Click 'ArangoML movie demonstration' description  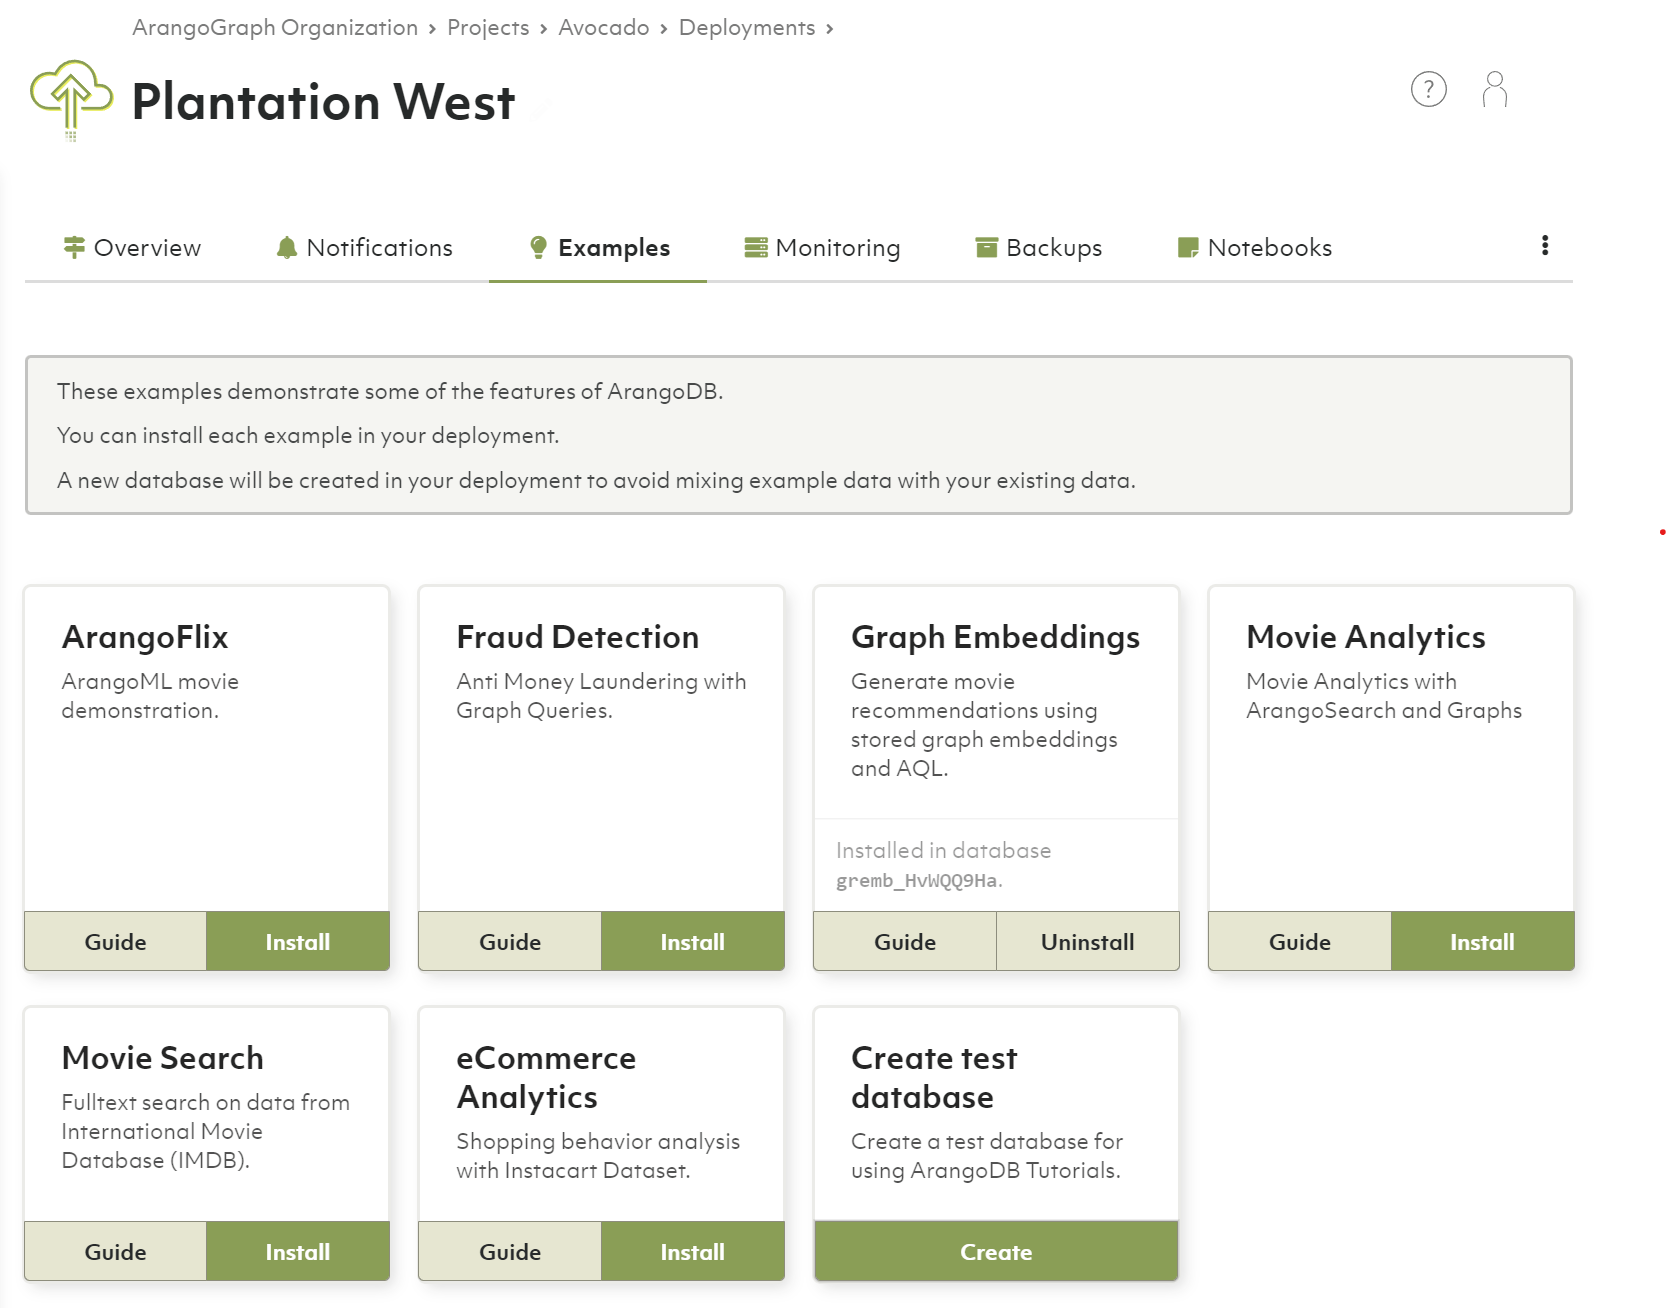pos(150,695)
